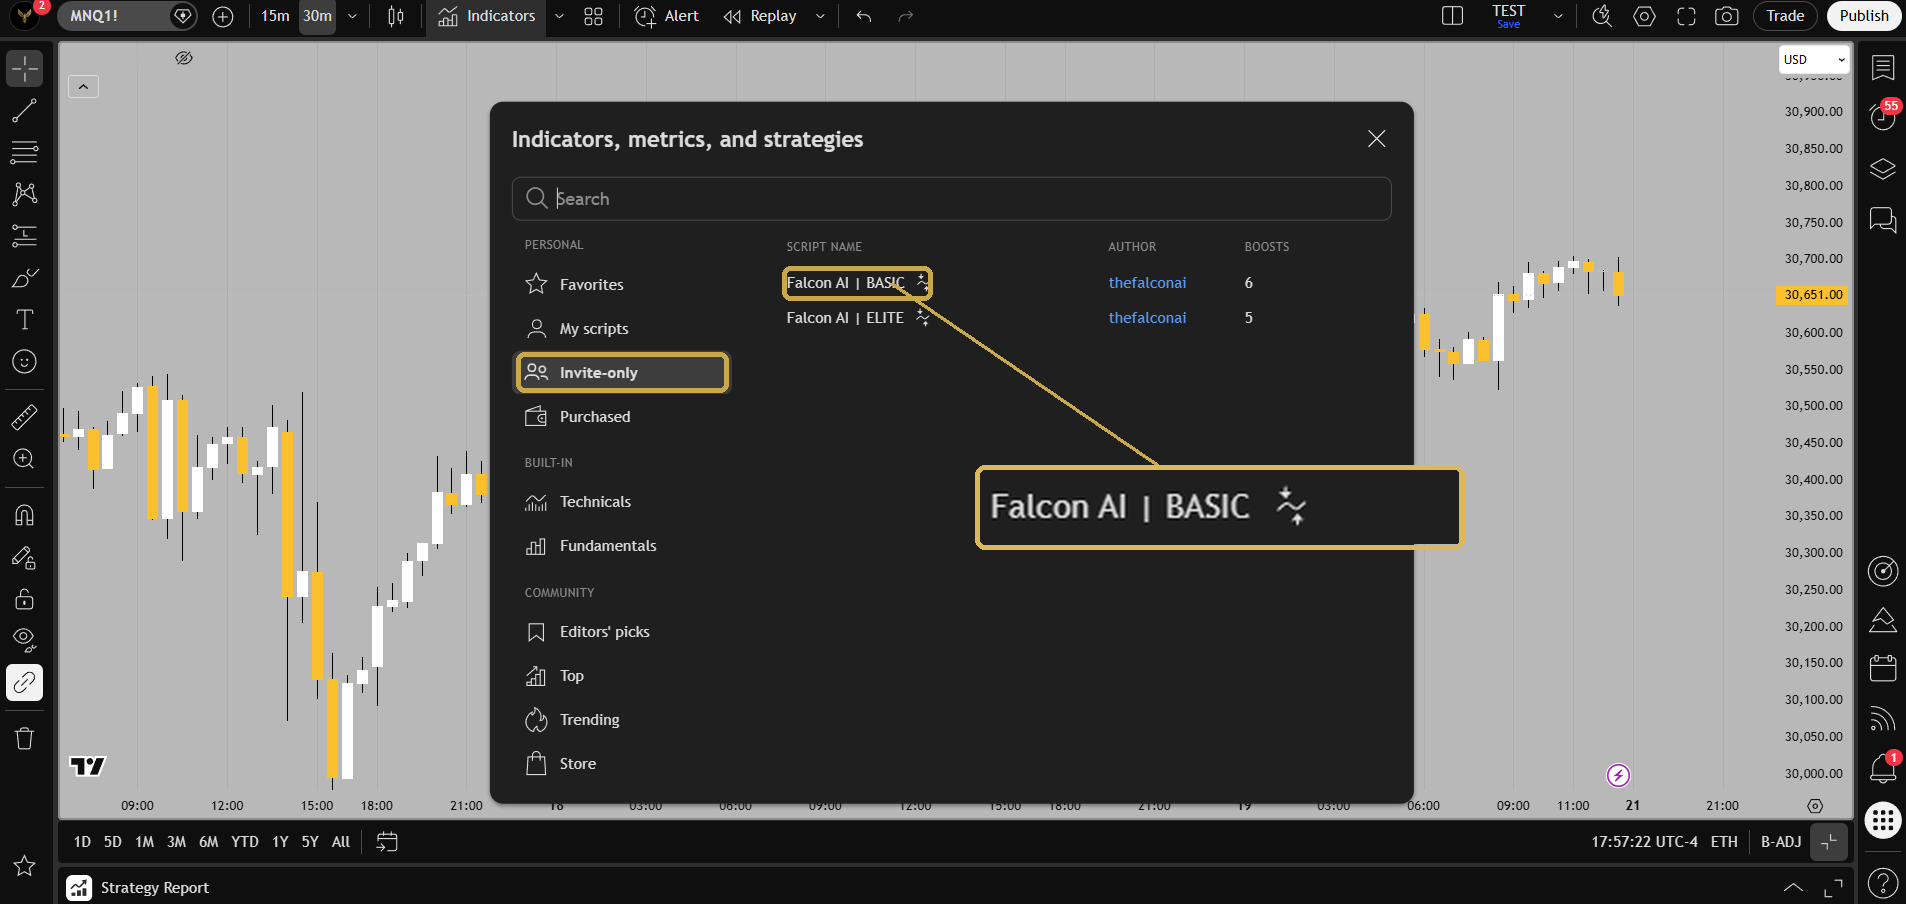This screenshot has height=904, width=1906.
Task: Open the indicator templates icon
Action: pyautogui.click(x=593, y=16)
